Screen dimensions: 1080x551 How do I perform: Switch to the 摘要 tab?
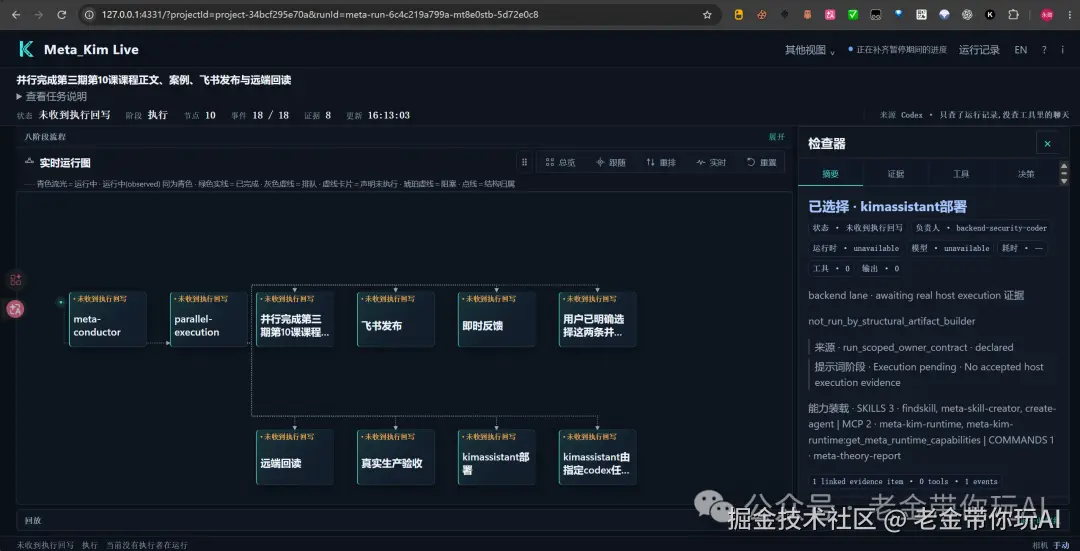point(831,174)
